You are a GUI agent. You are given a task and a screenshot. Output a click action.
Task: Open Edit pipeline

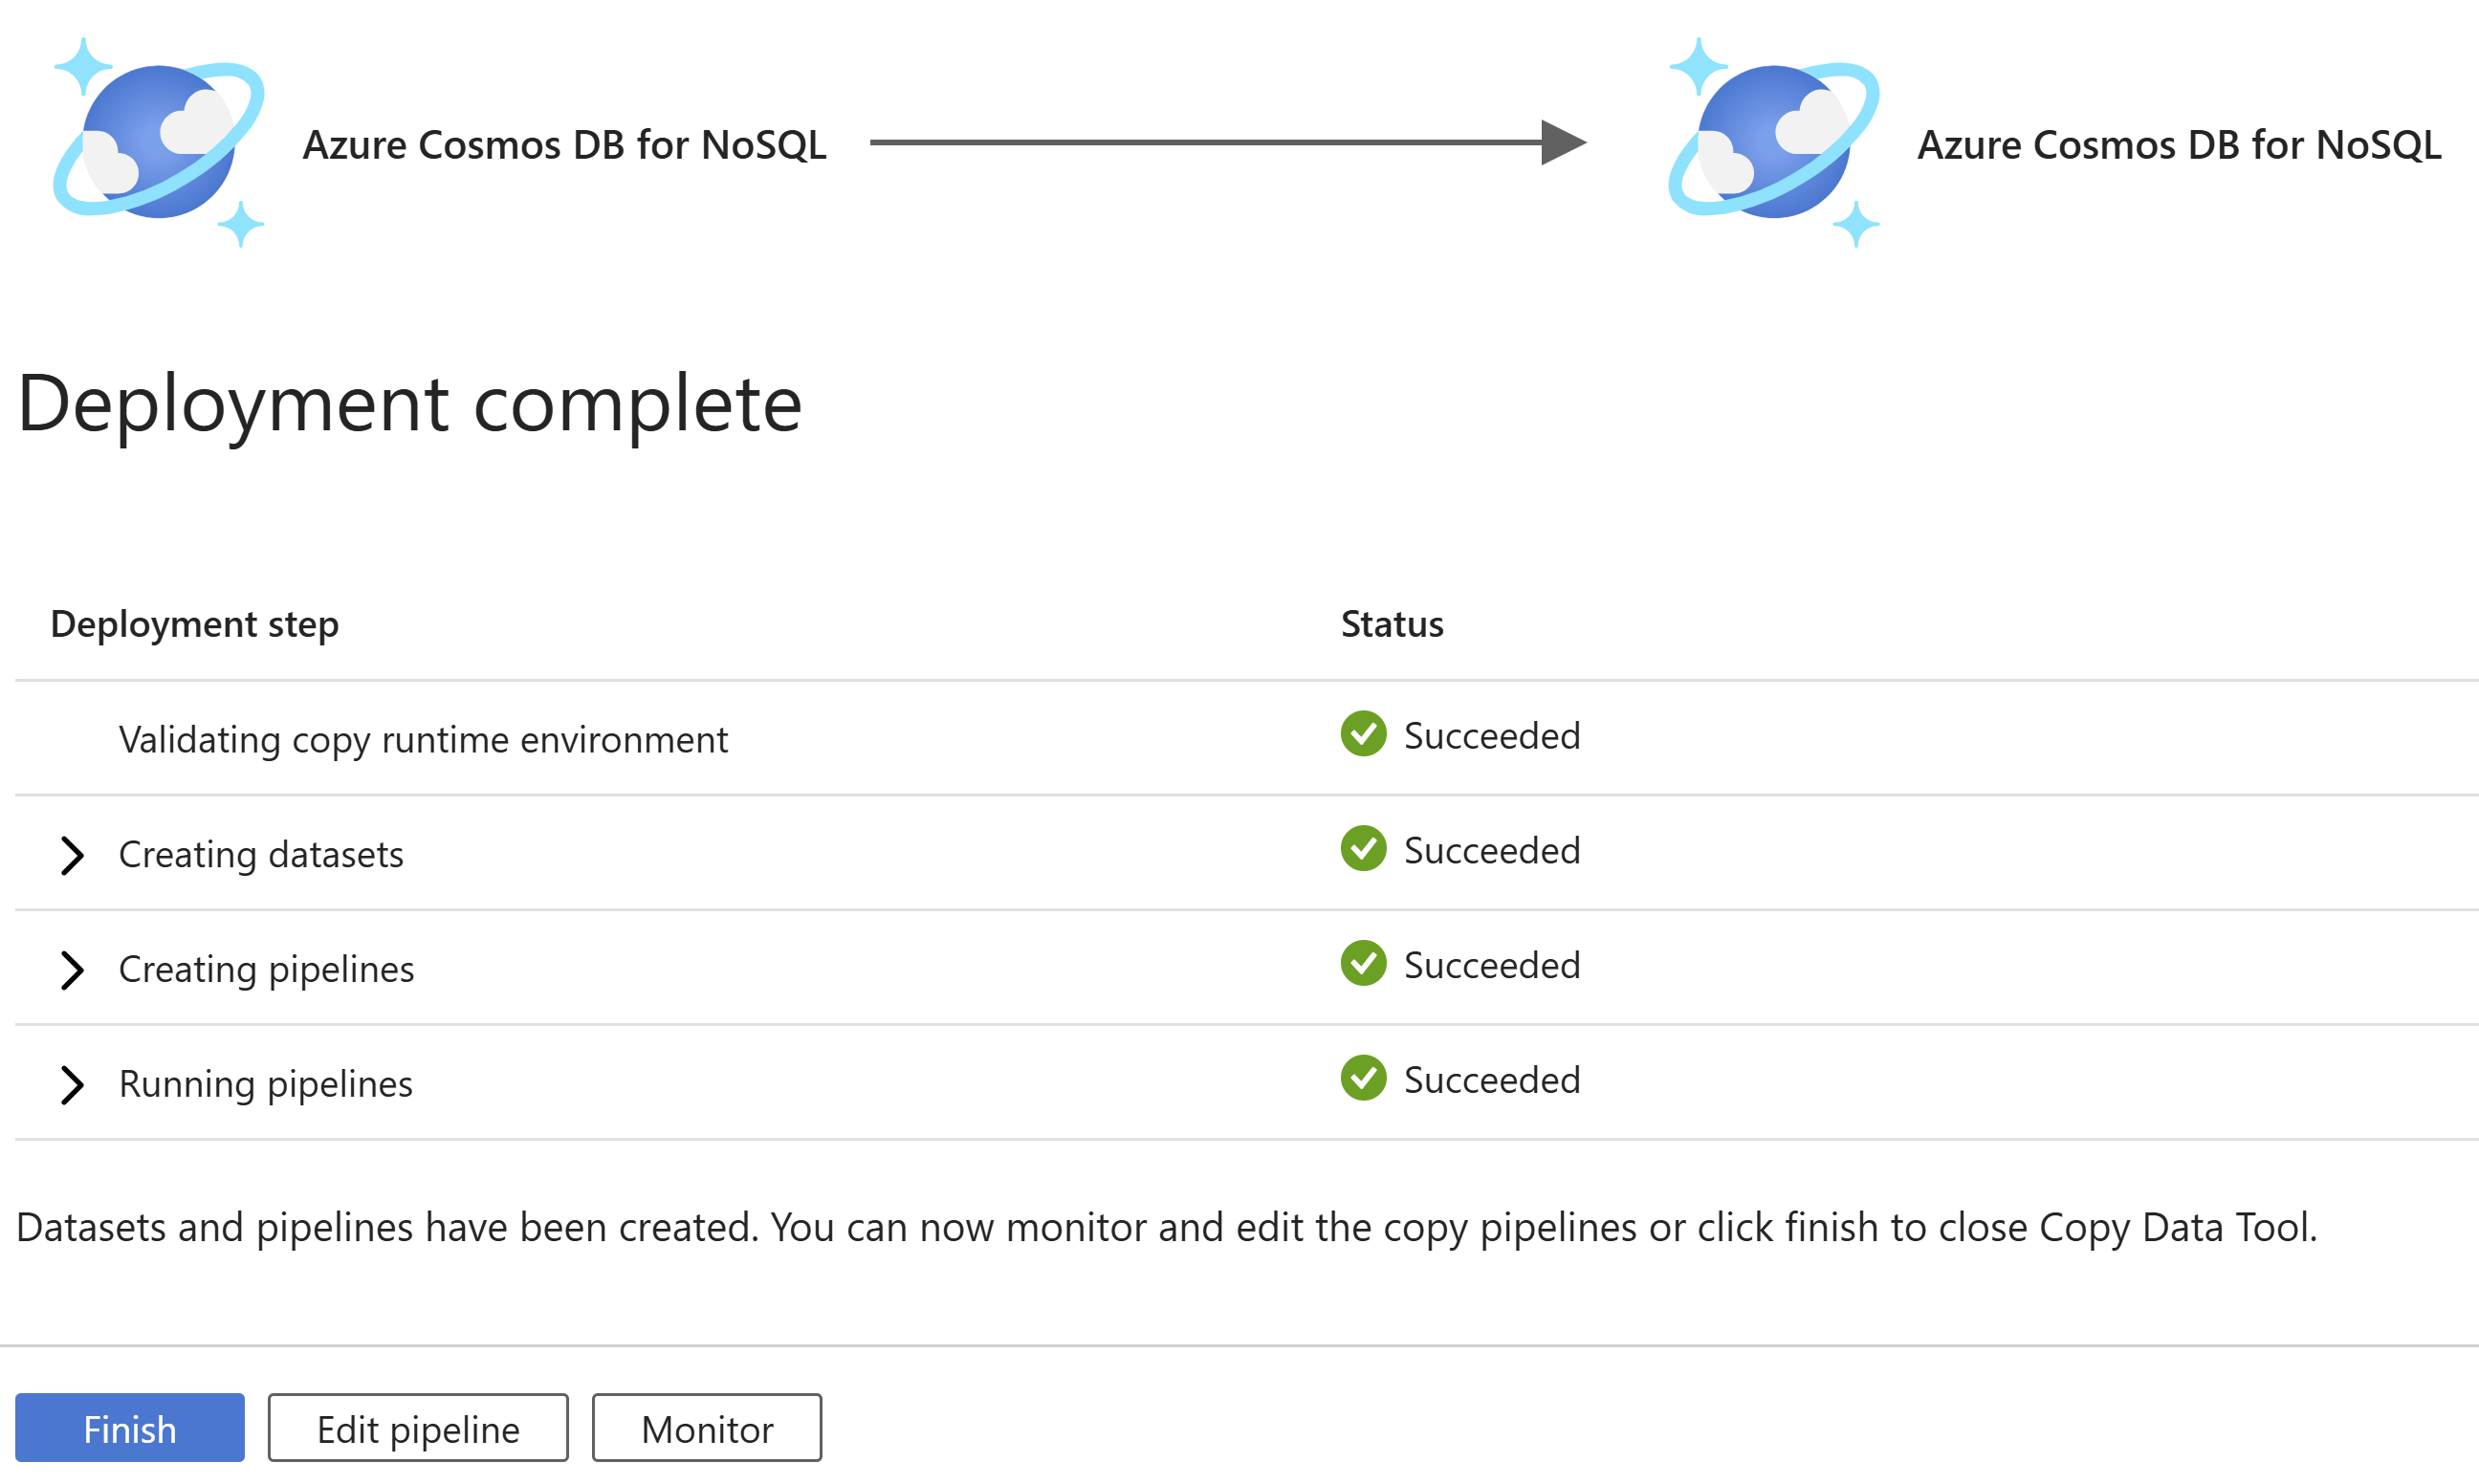point(418,1428)
